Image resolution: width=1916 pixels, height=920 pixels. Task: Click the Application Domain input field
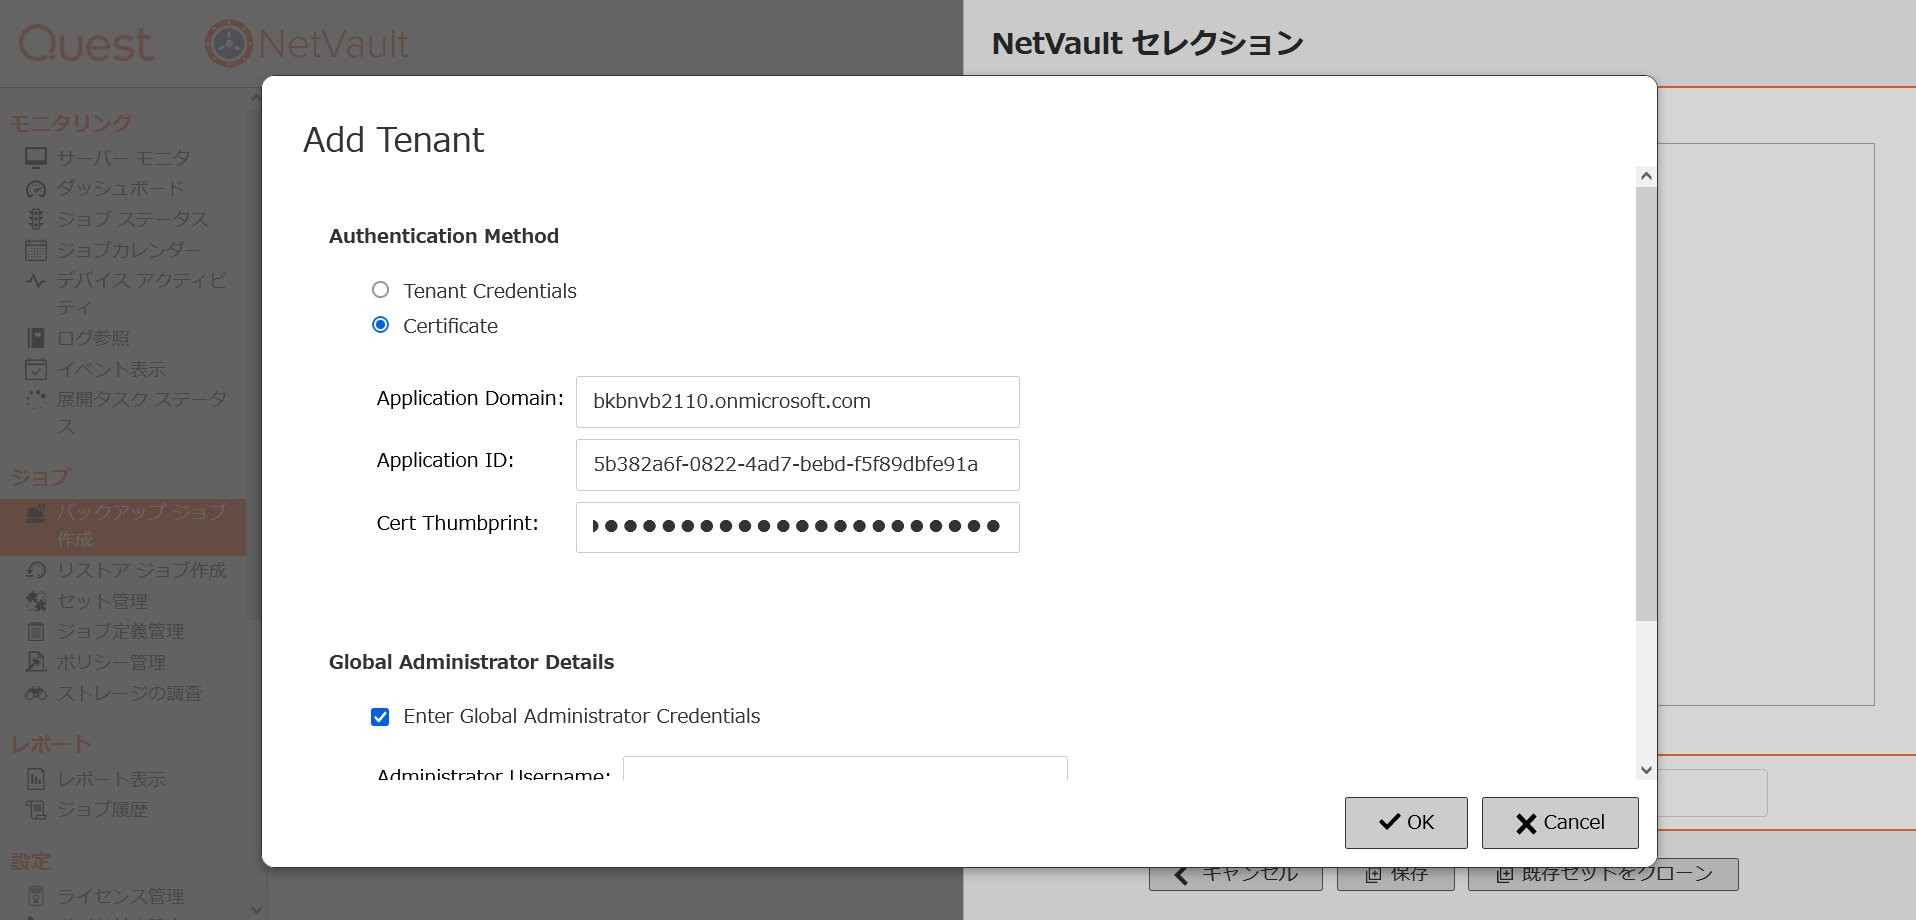point(797,401)
